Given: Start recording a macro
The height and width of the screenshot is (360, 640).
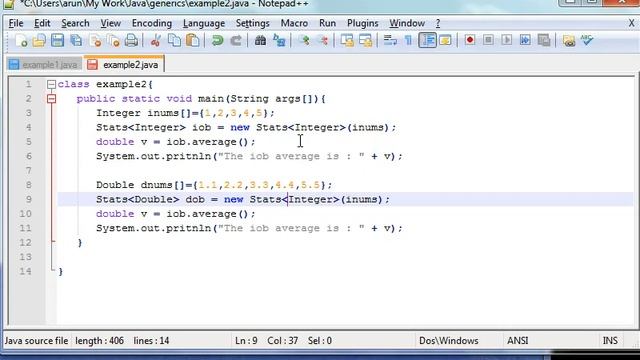Looking at the screenshot, I should click(x=470, y=40).
